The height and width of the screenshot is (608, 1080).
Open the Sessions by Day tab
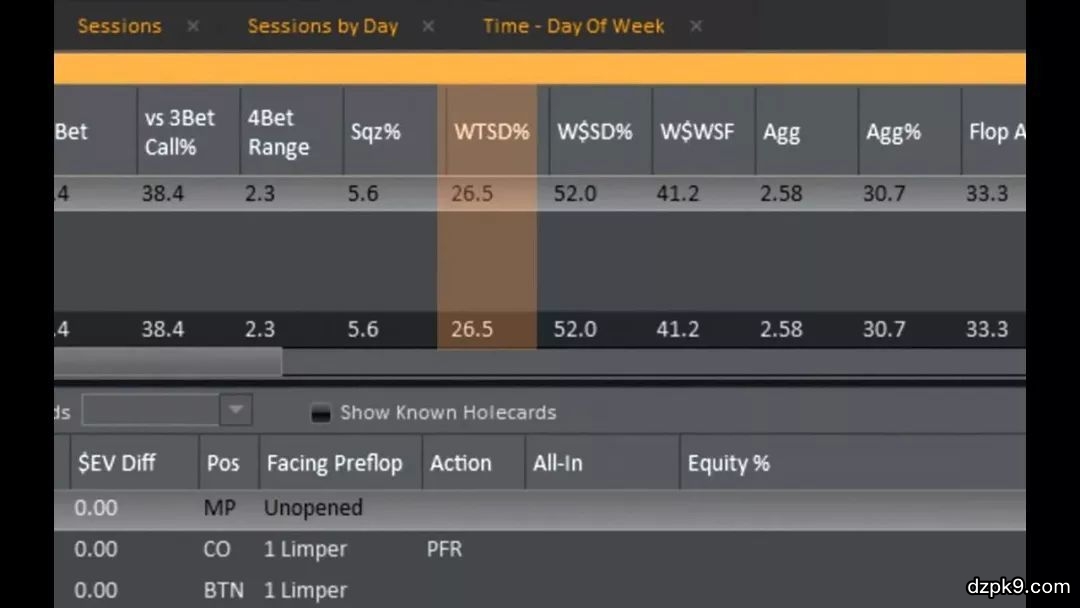coord(322,26)
